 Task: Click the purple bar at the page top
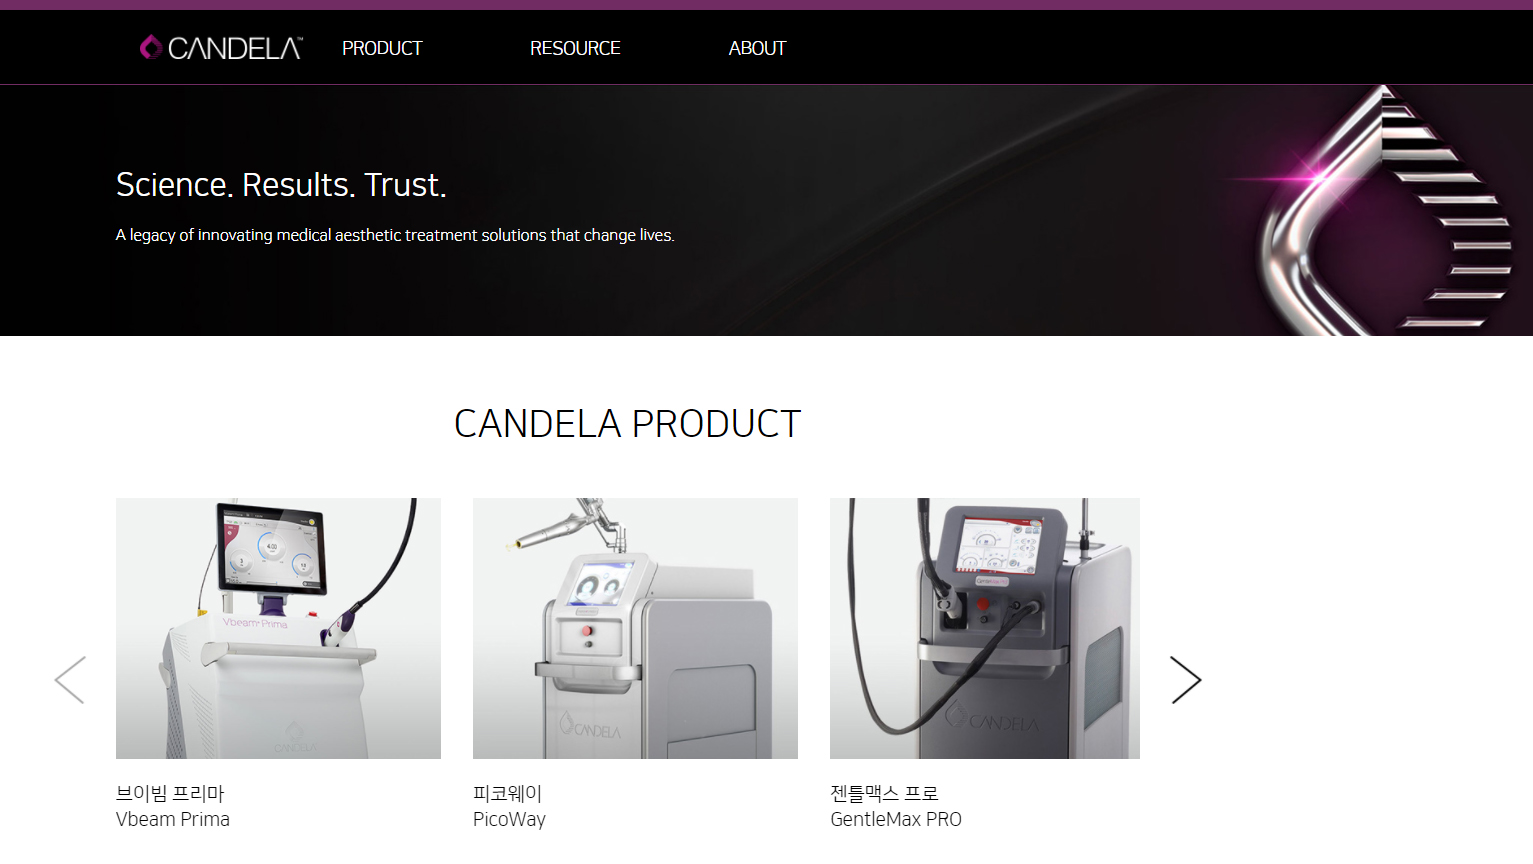[x=766, y=5]
